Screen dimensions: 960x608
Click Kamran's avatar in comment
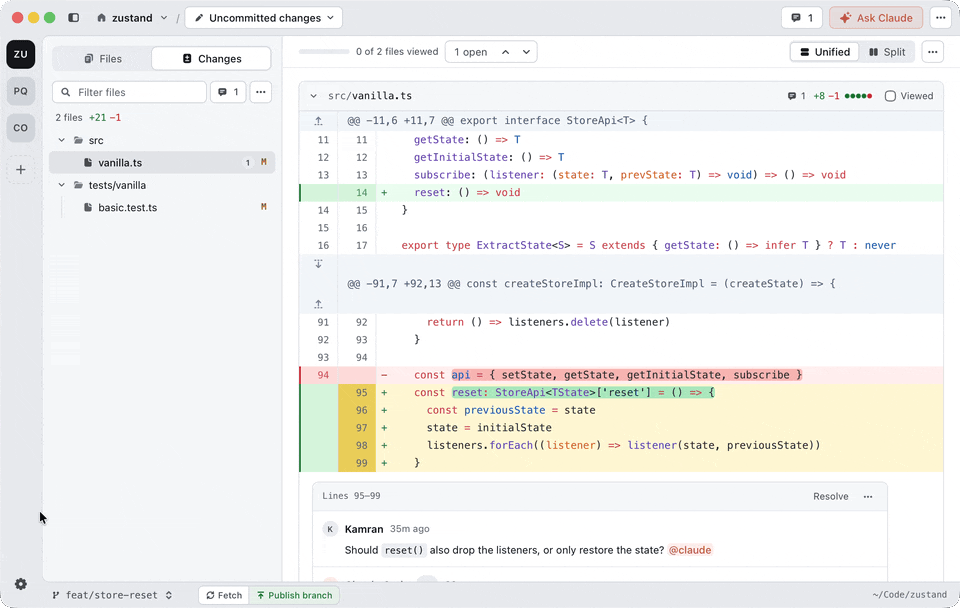click(330, 529)
